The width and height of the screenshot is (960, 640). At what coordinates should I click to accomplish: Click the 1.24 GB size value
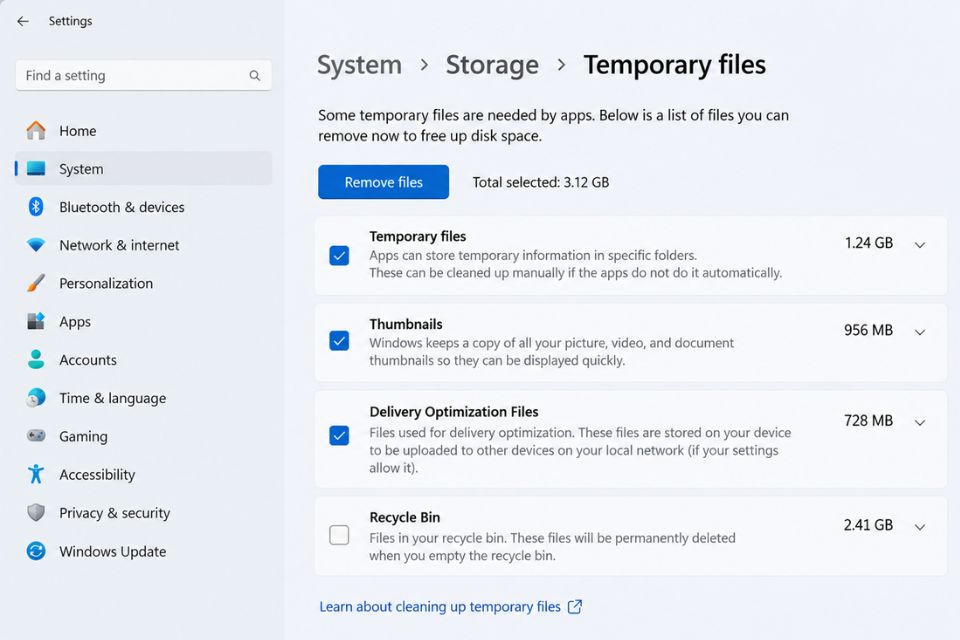[869, 243]
